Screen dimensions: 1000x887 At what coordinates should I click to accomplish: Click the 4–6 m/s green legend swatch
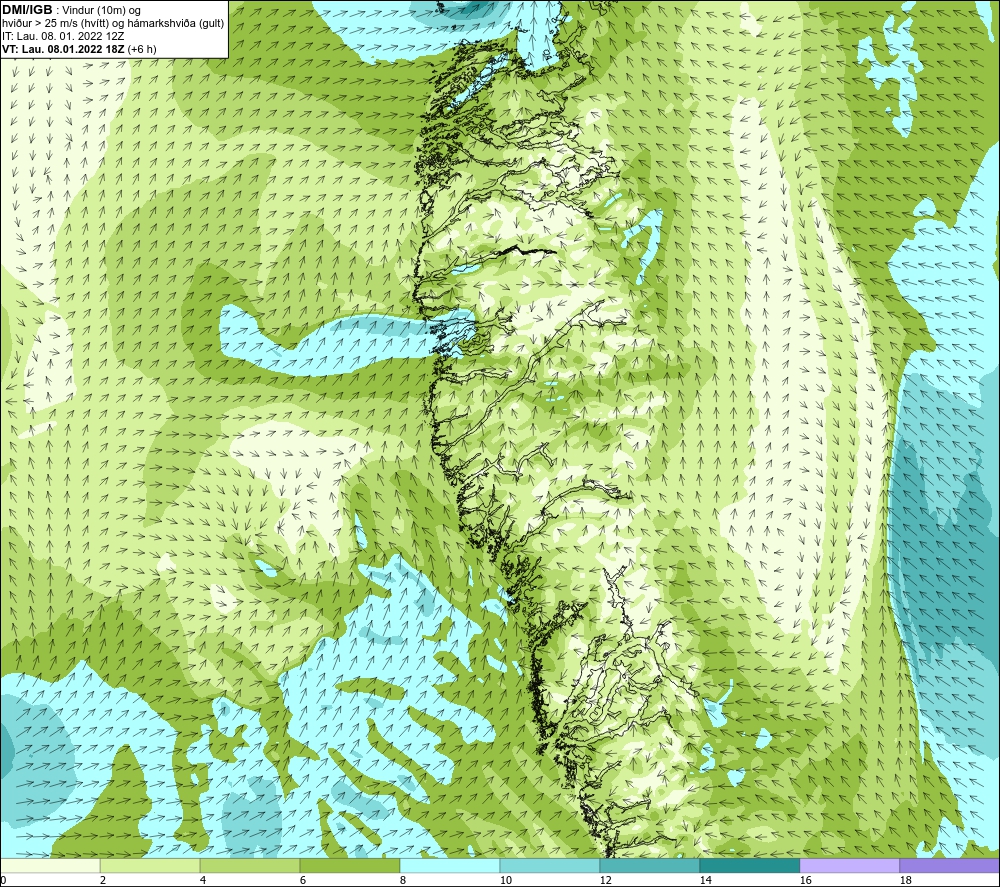point(250,865)
